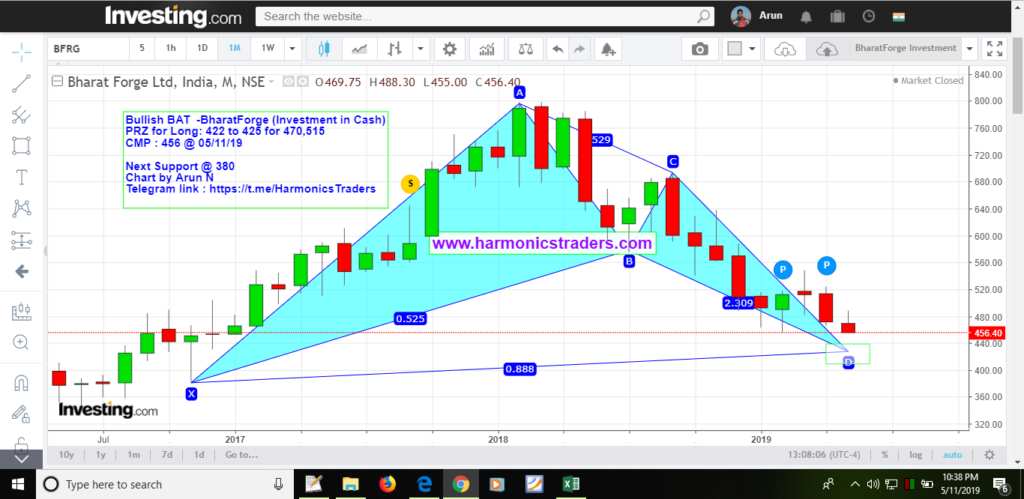Image resolution: width=1024 pixels, height=499 pixels.
Task: Open the pitchfork tool group
Action: 22,115
